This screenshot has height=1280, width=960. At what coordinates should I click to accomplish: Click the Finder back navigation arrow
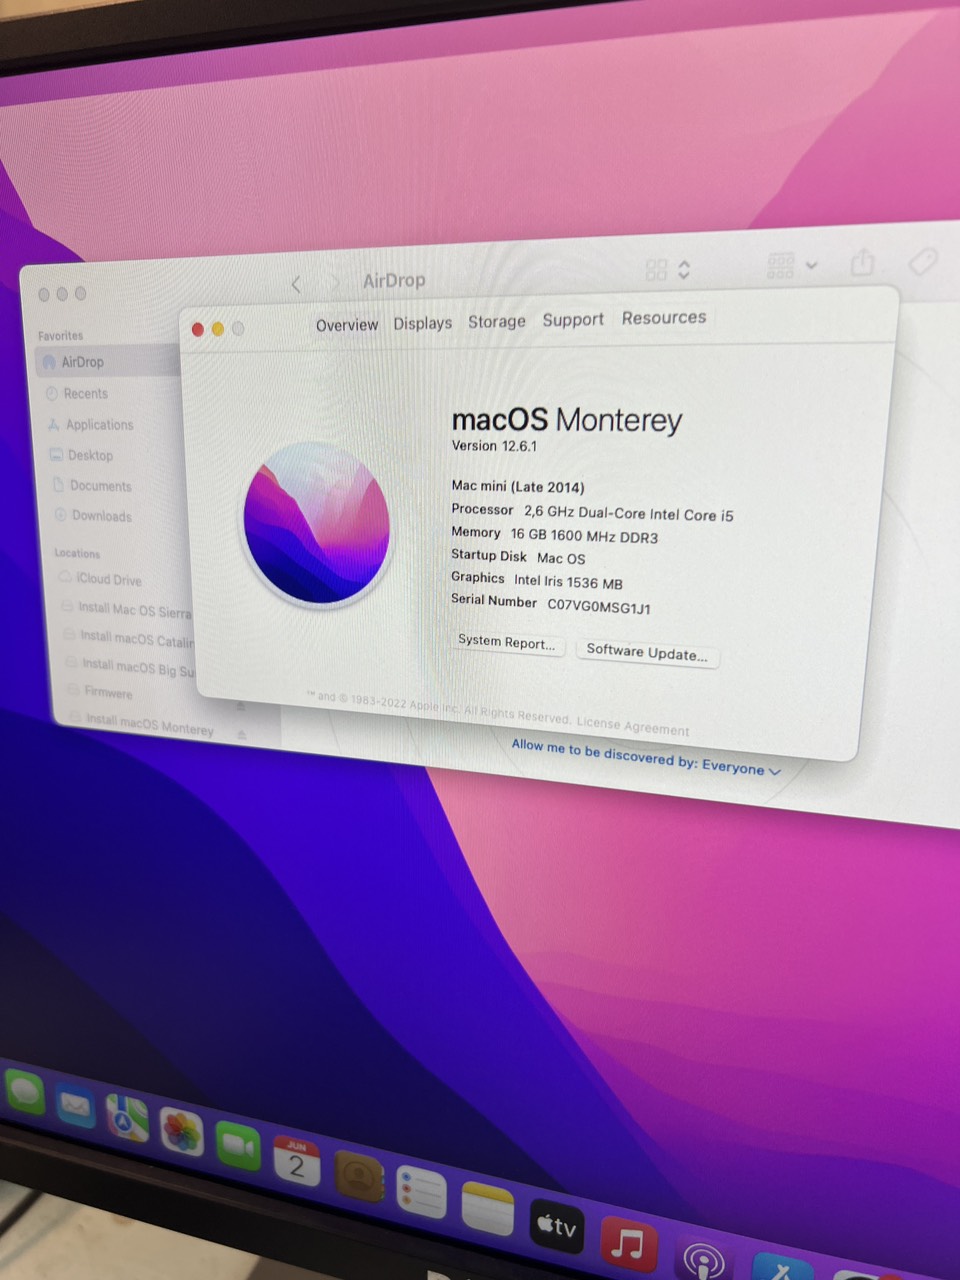[296, 285]
